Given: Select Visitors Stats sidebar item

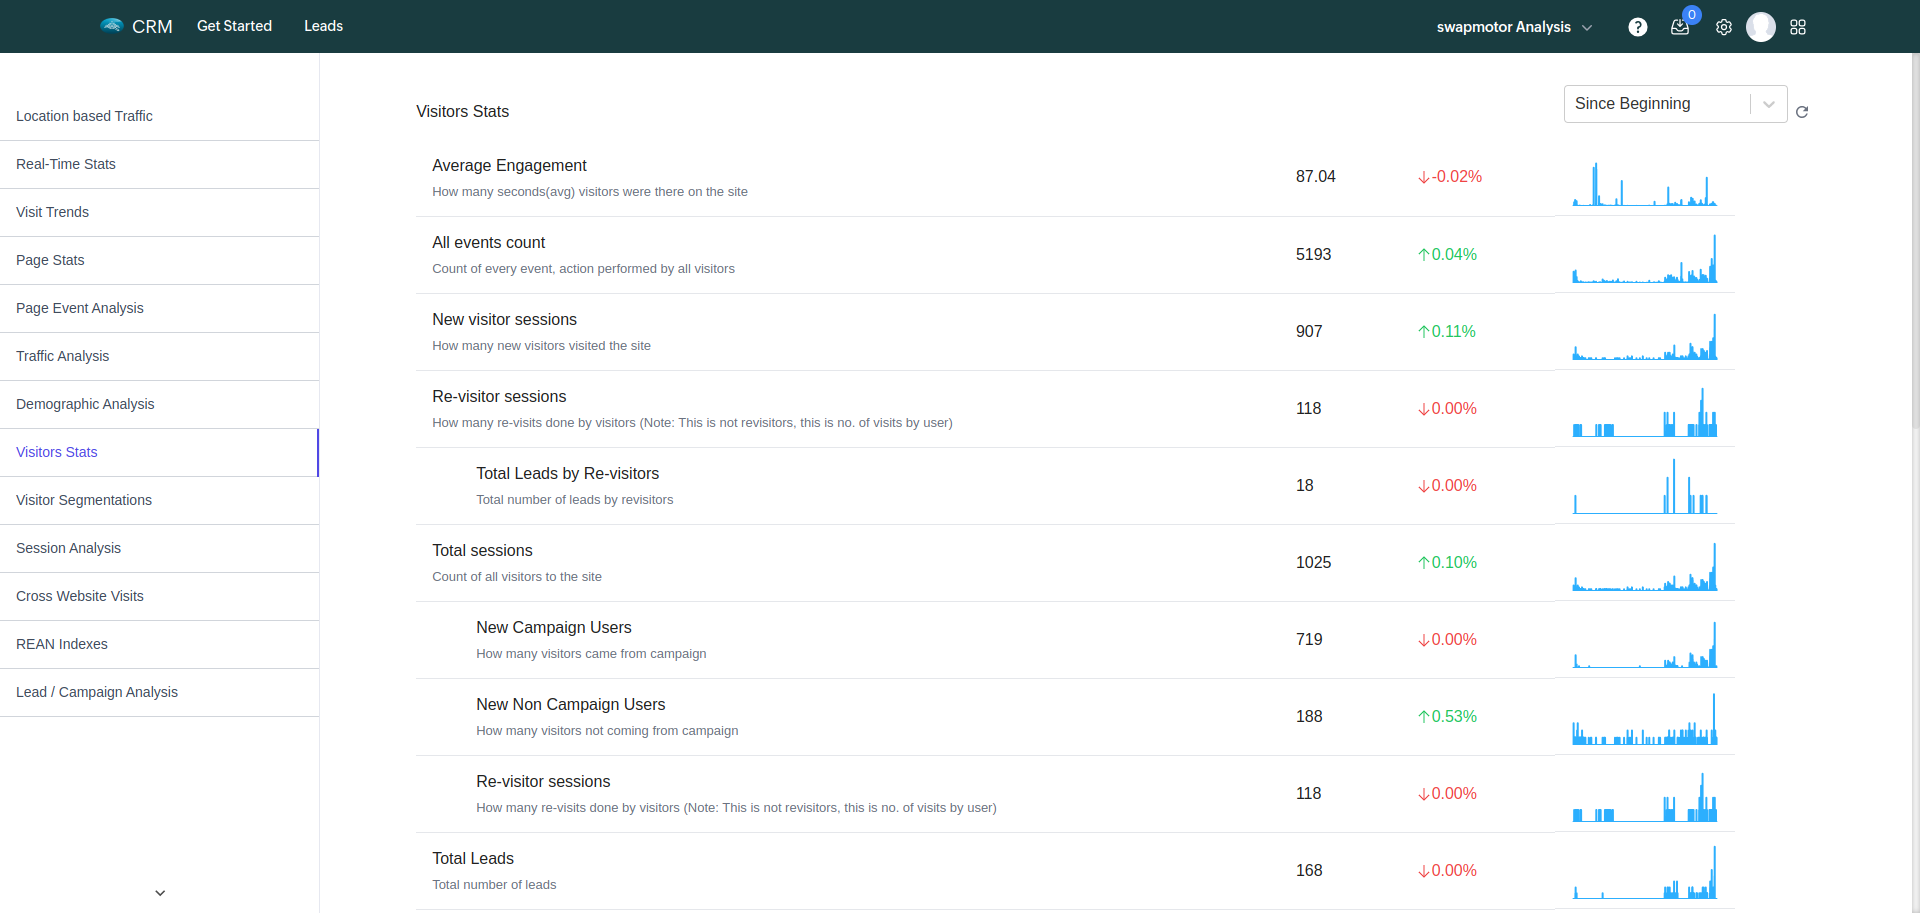Looking at the screenshot, I should click(160, 452).
